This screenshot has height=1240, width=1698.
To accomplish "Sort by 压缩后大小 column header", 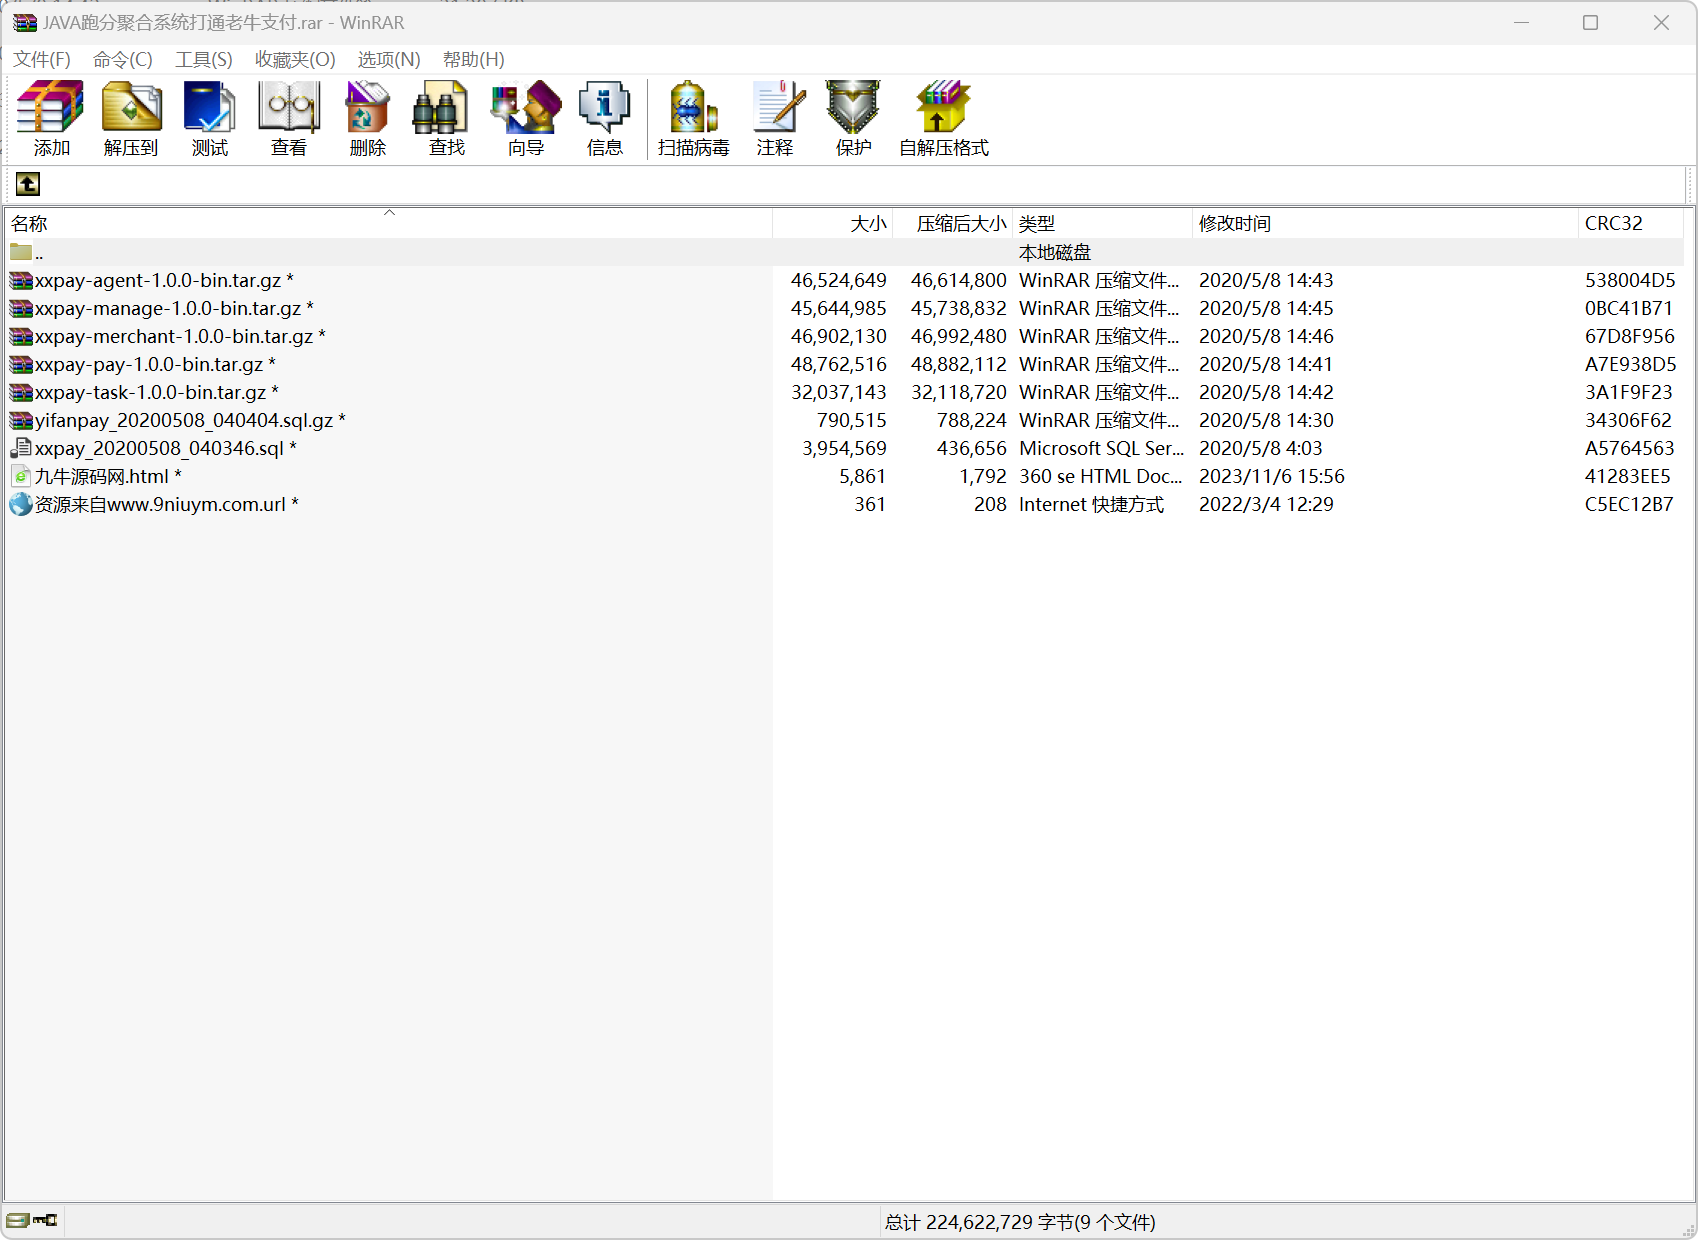I will coord(953,223).
